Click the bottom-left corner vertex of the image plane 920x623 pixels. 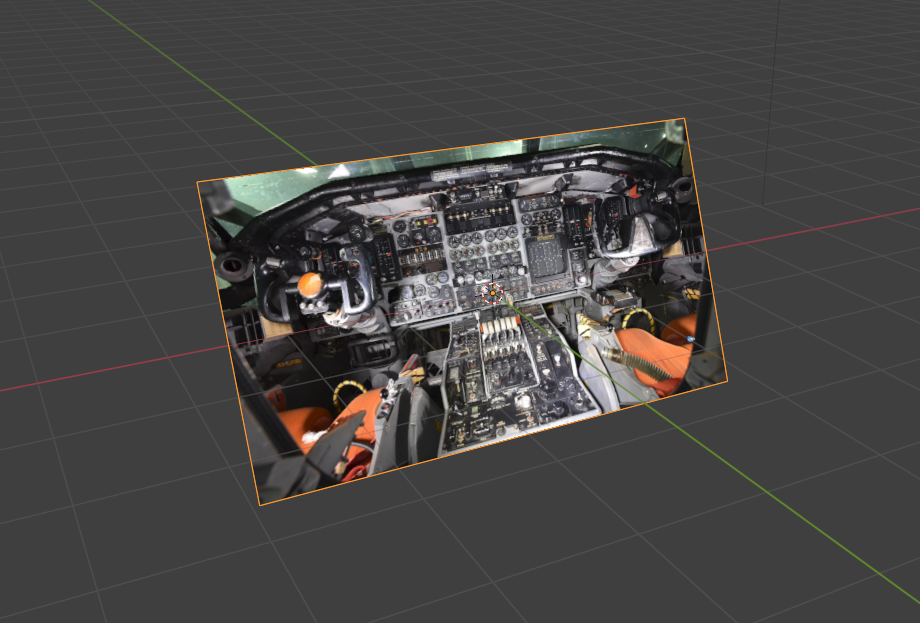(x=260, y=505)
